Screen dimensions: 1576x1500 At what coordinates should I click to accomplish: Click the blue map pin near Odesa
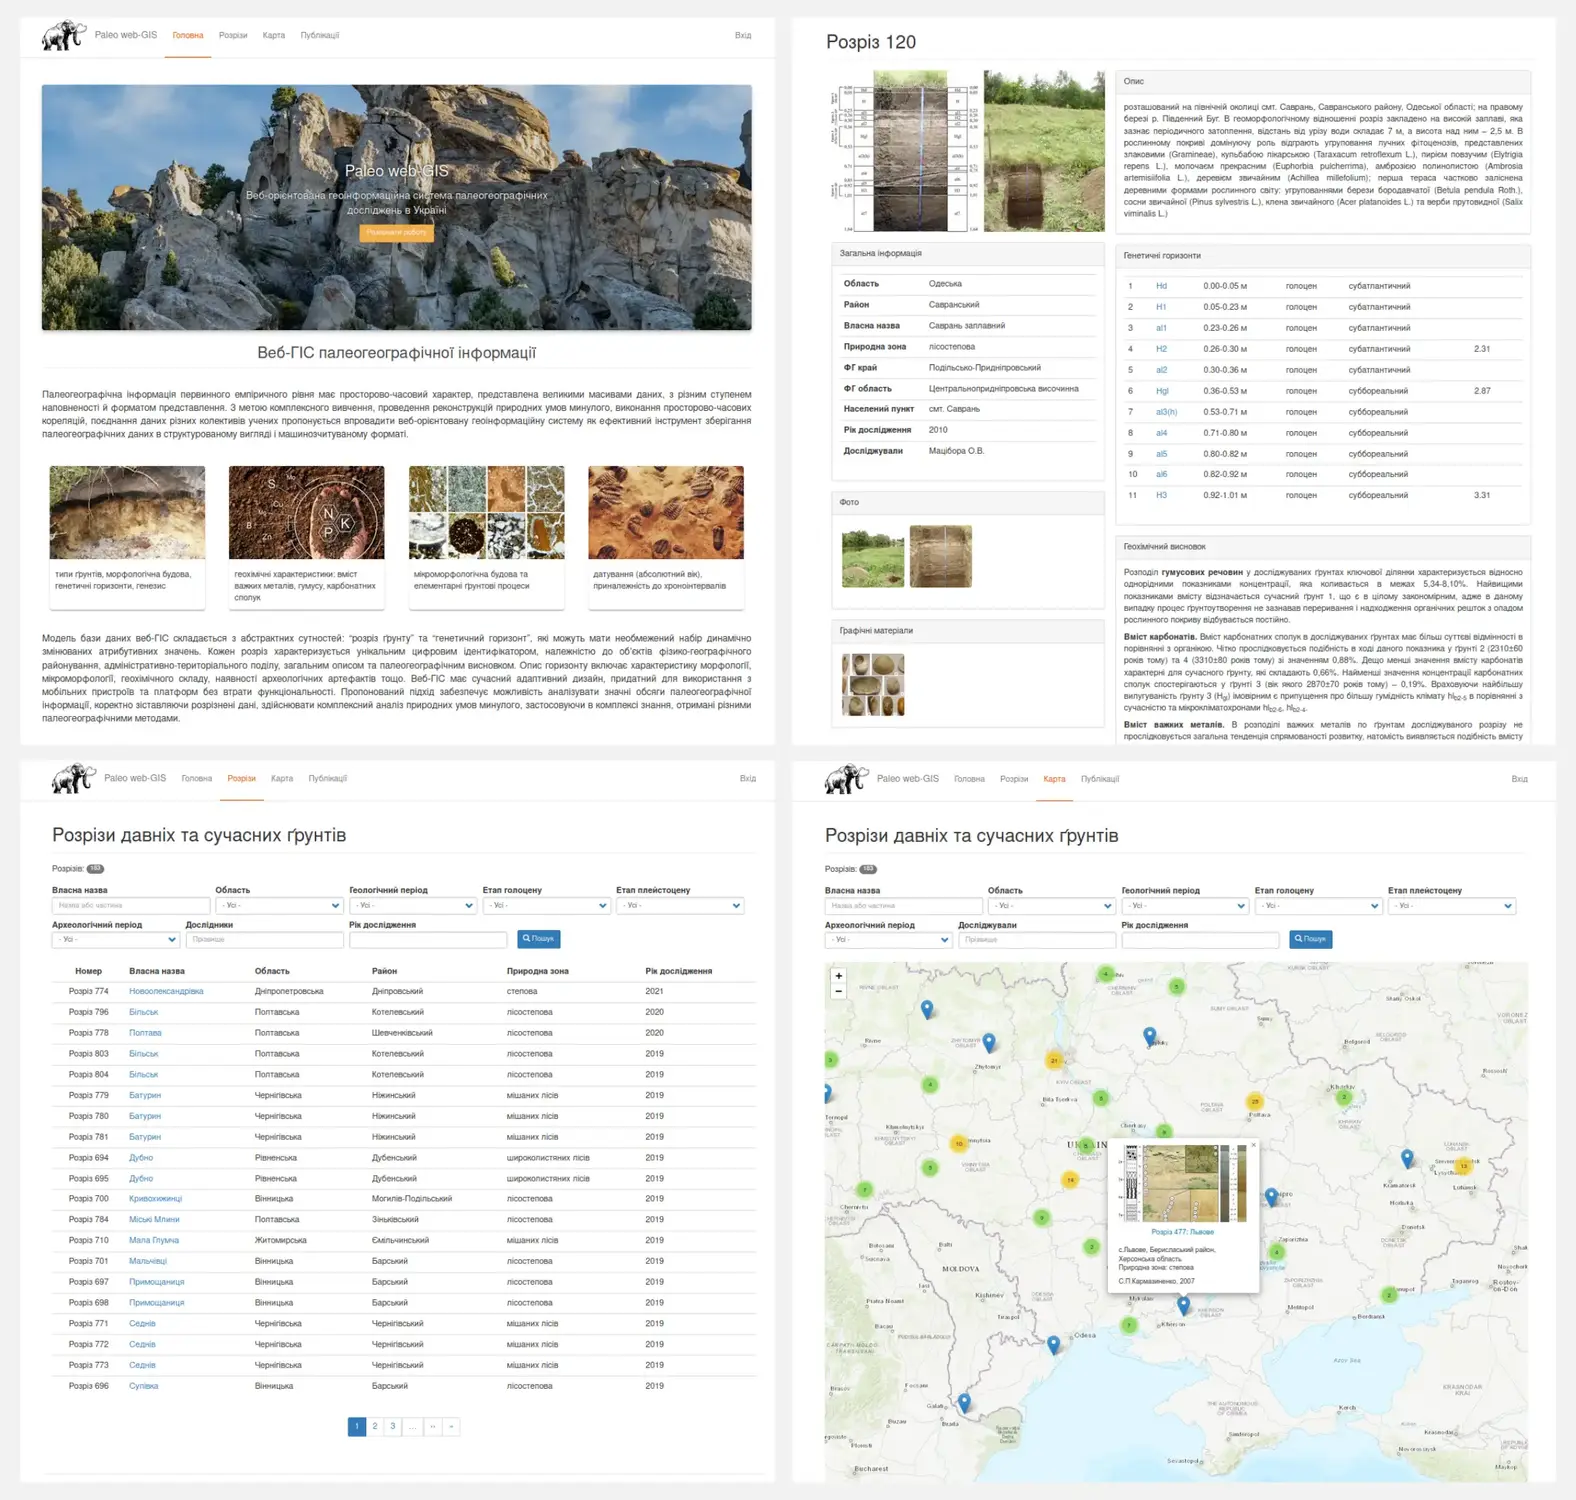pyautogui.click(x=1053, y=1345)
